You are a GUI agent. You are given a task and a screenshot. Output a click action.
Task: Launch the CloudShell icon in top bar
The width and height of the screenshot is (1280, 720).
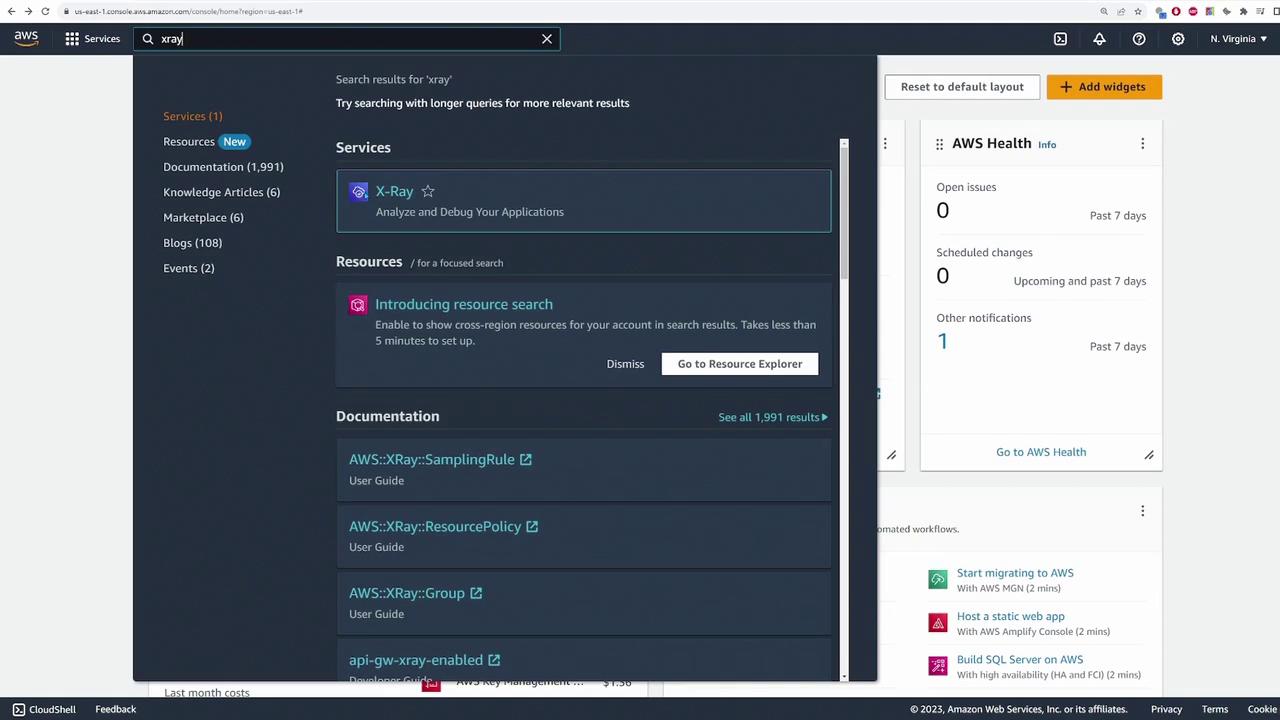(1060, 39)
